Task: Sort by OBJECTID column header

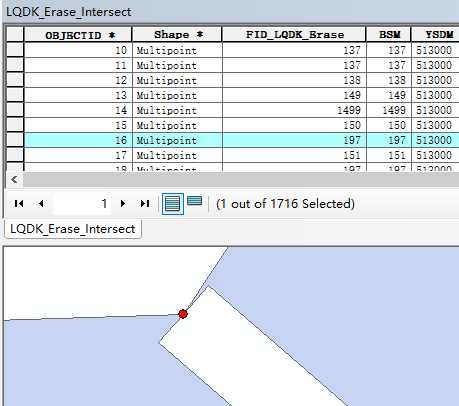Action: pos(78,34)
